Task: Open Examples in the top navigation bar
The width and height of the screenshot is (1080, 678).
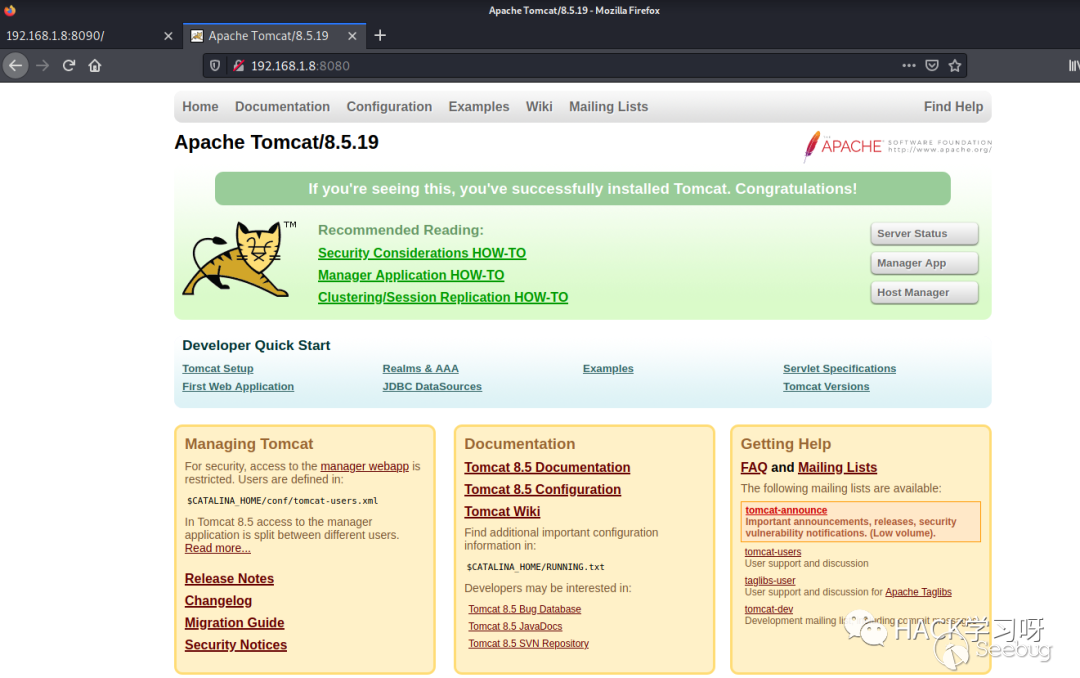Action: tap(479, 107)
